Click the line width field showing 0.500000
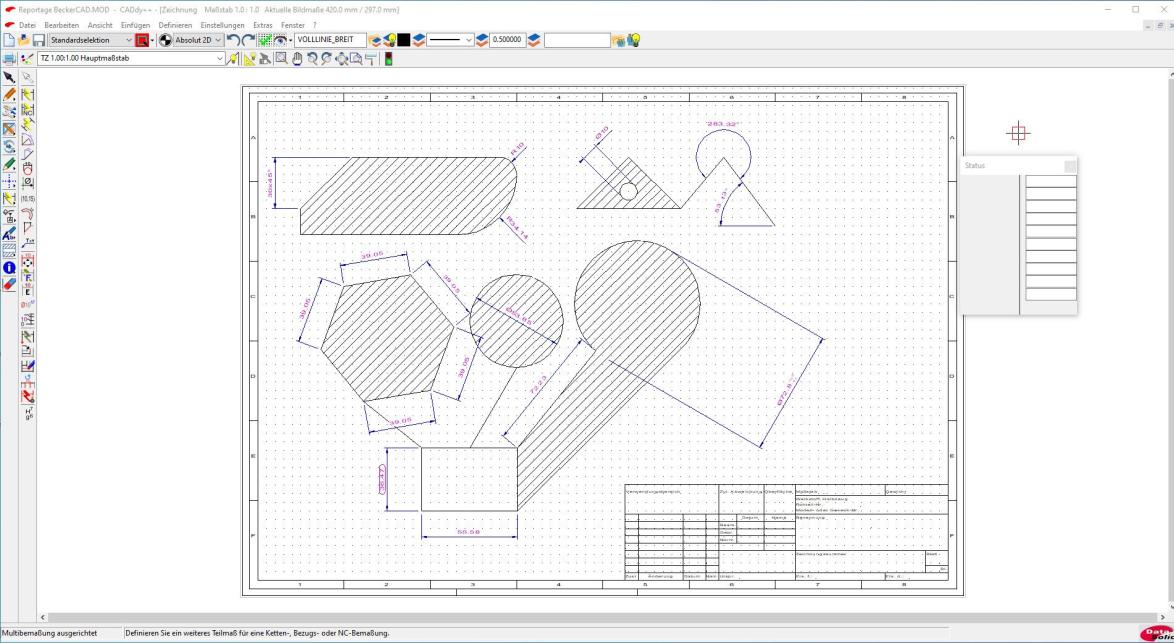Image resolution: width=1174 pixels, height=643 pixels. 507,40
